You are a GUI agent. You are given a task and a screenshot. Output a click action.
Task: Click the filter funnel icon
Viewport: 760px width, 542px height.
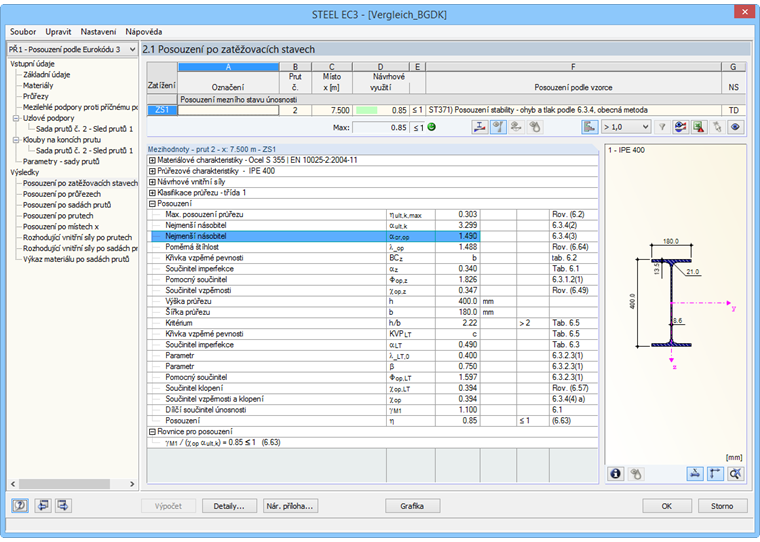click(x=661, y=127)
